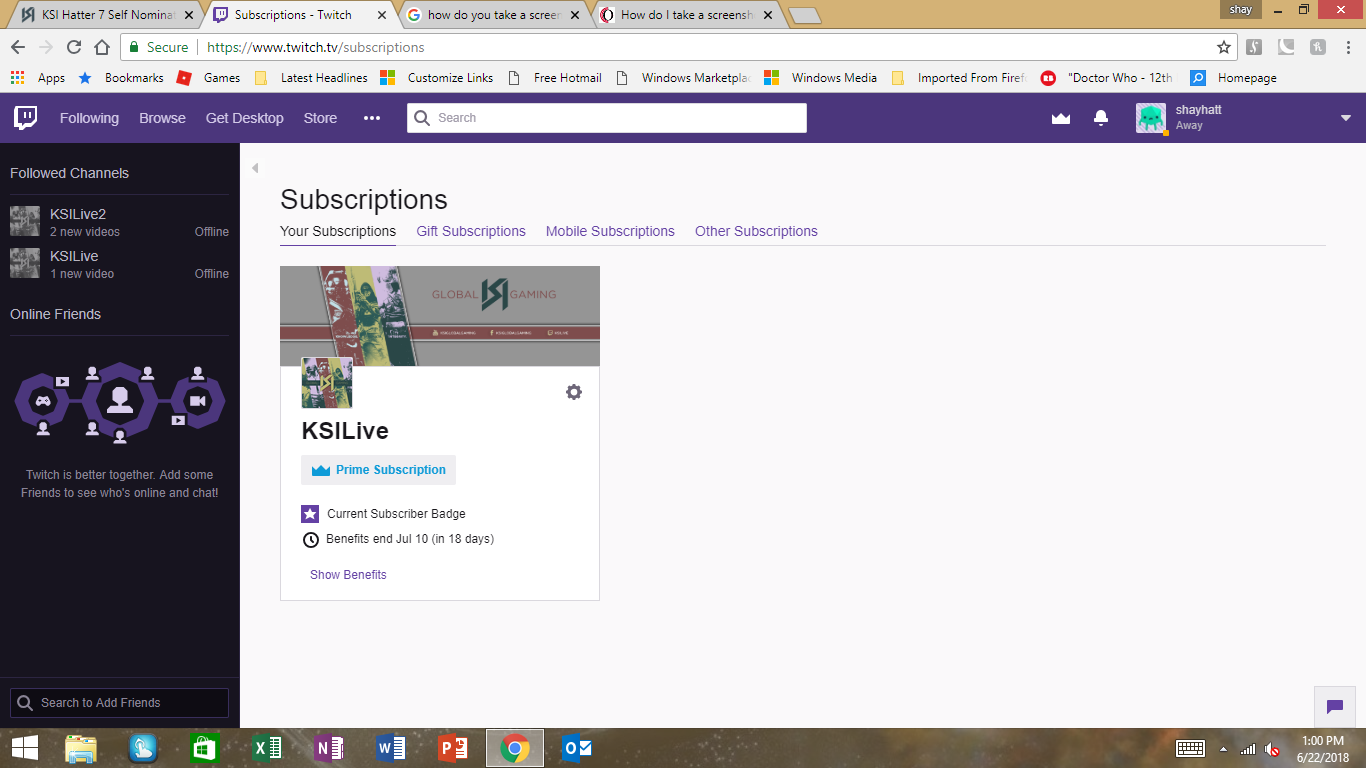This screenshot has height=768, width=1366.
Task: Click the shayhatt profile avatar
Action: click(1151, 118)
